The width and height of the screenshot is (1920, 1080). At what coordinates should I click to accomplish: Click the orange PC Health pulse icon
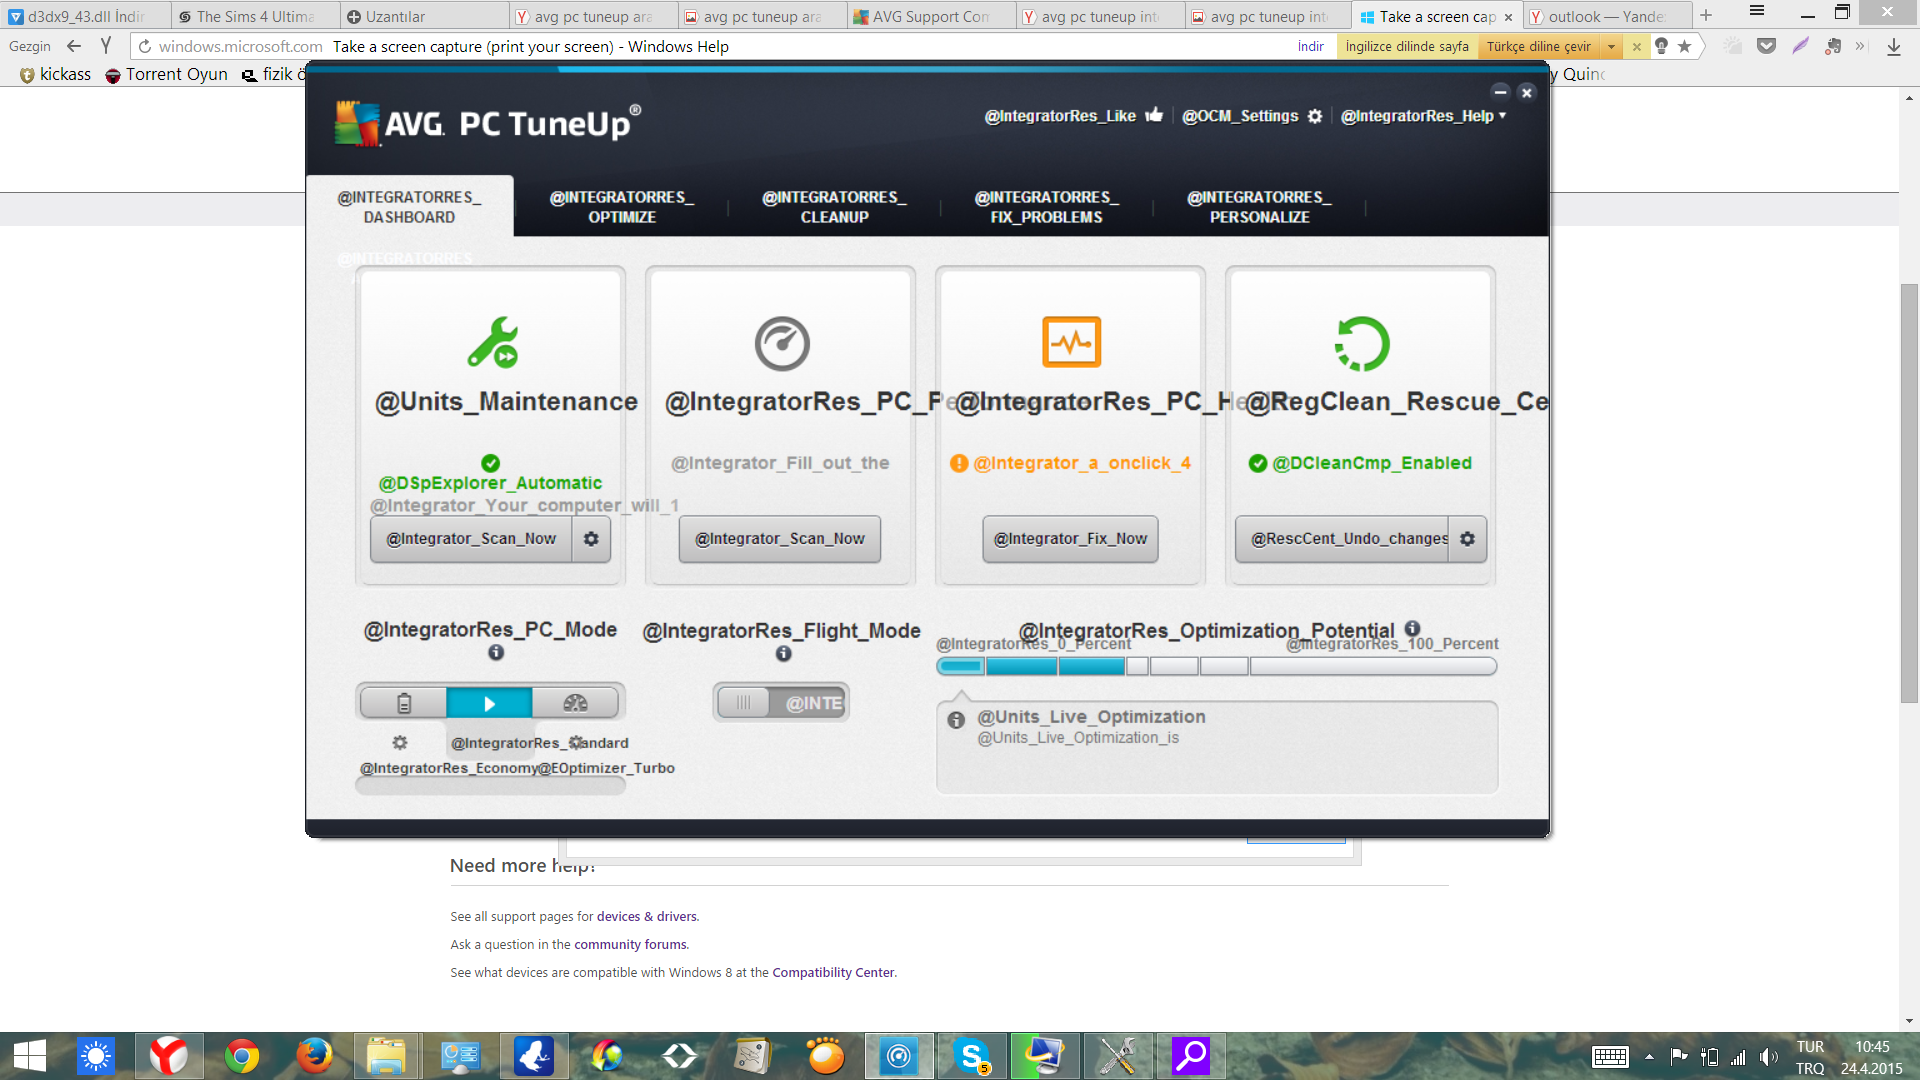(1071, 342)
